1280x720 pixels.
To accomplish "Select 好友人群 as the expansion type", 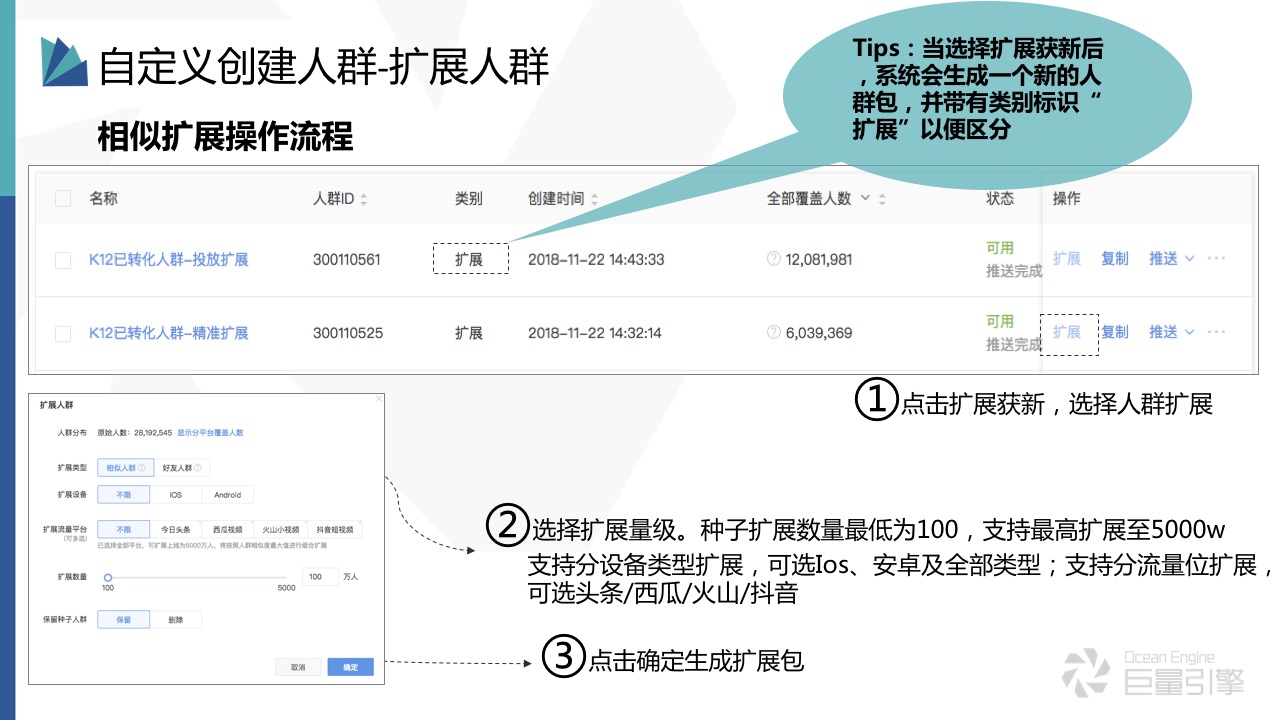I will 181,467.
